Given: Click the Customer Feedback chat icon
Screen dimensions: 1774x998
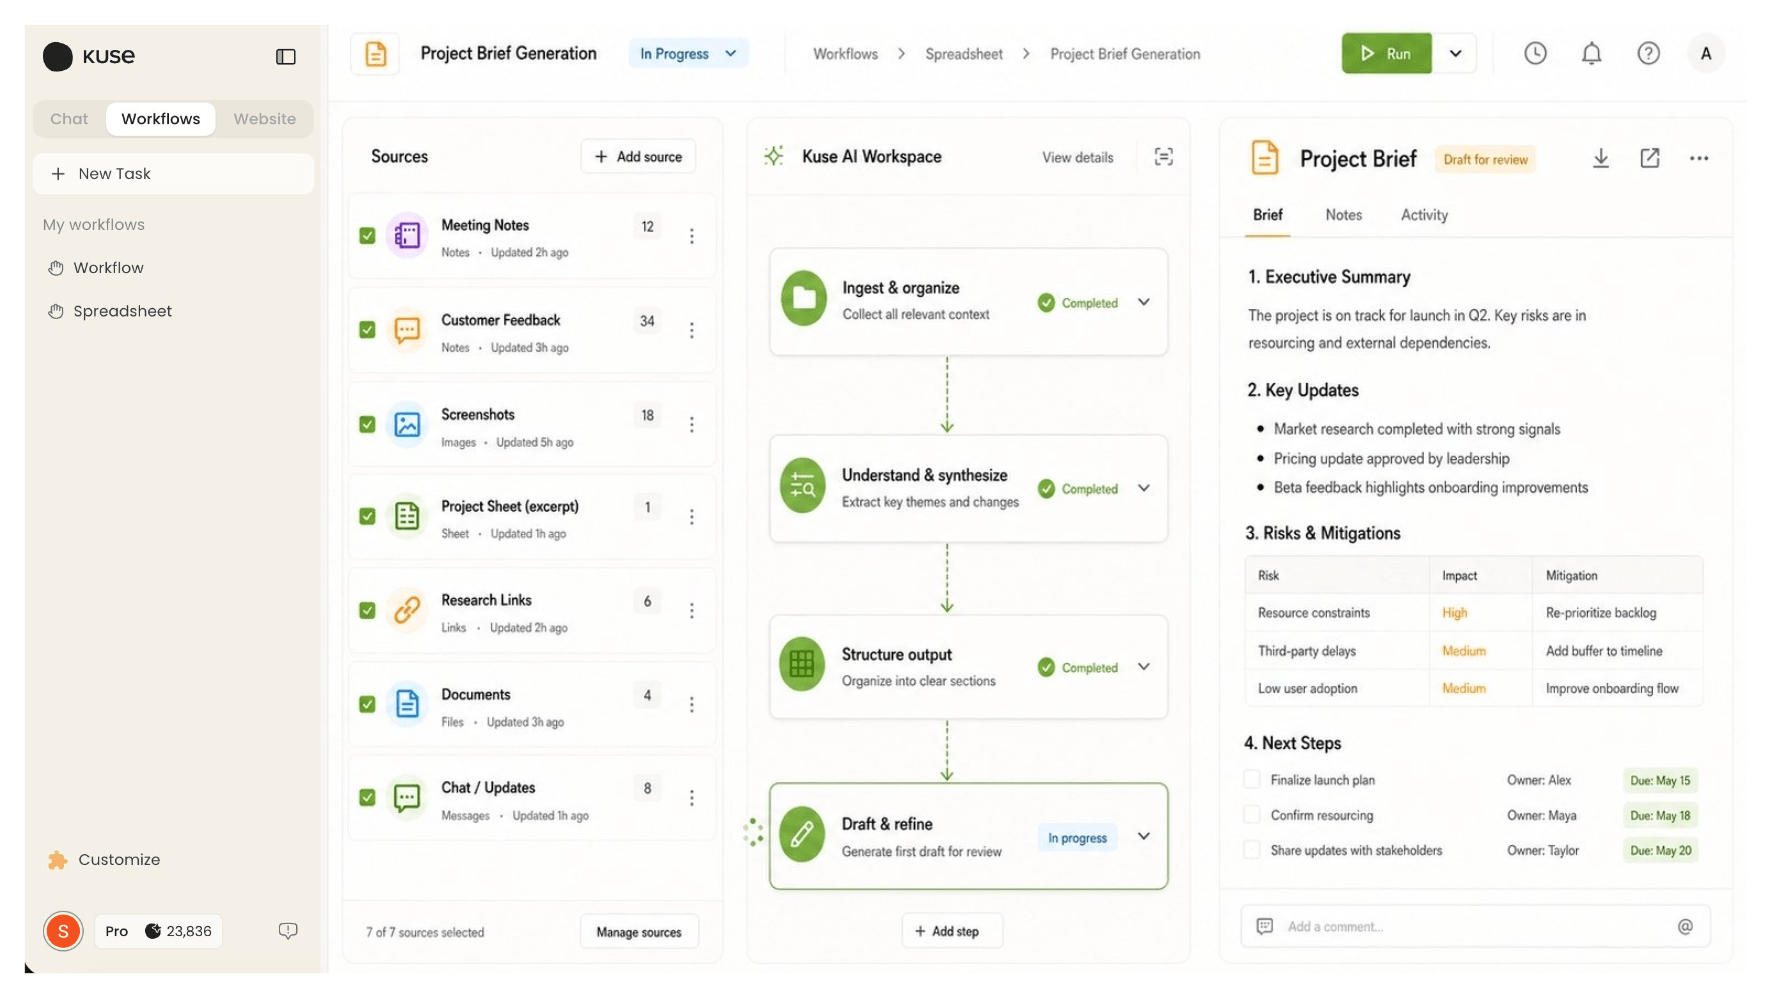Looking at the screenshot, I should click(x=407, y=330).
